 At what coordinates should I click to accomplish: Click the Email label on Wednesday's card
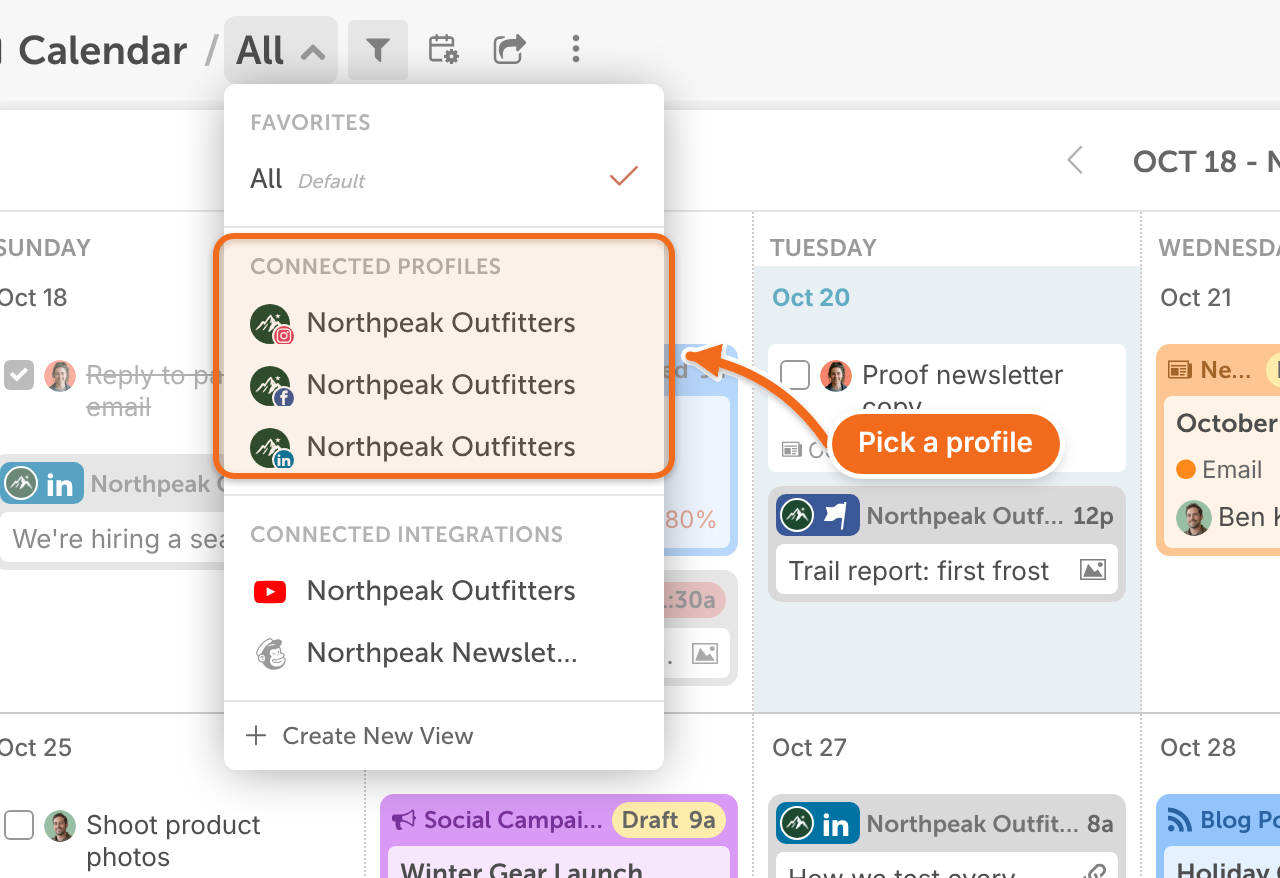coord(1232,470)
